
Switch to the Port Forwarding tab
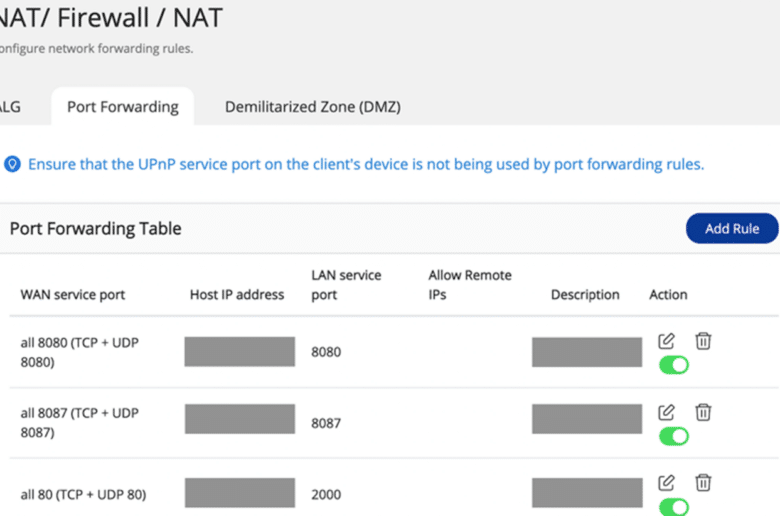coord(122,106)
